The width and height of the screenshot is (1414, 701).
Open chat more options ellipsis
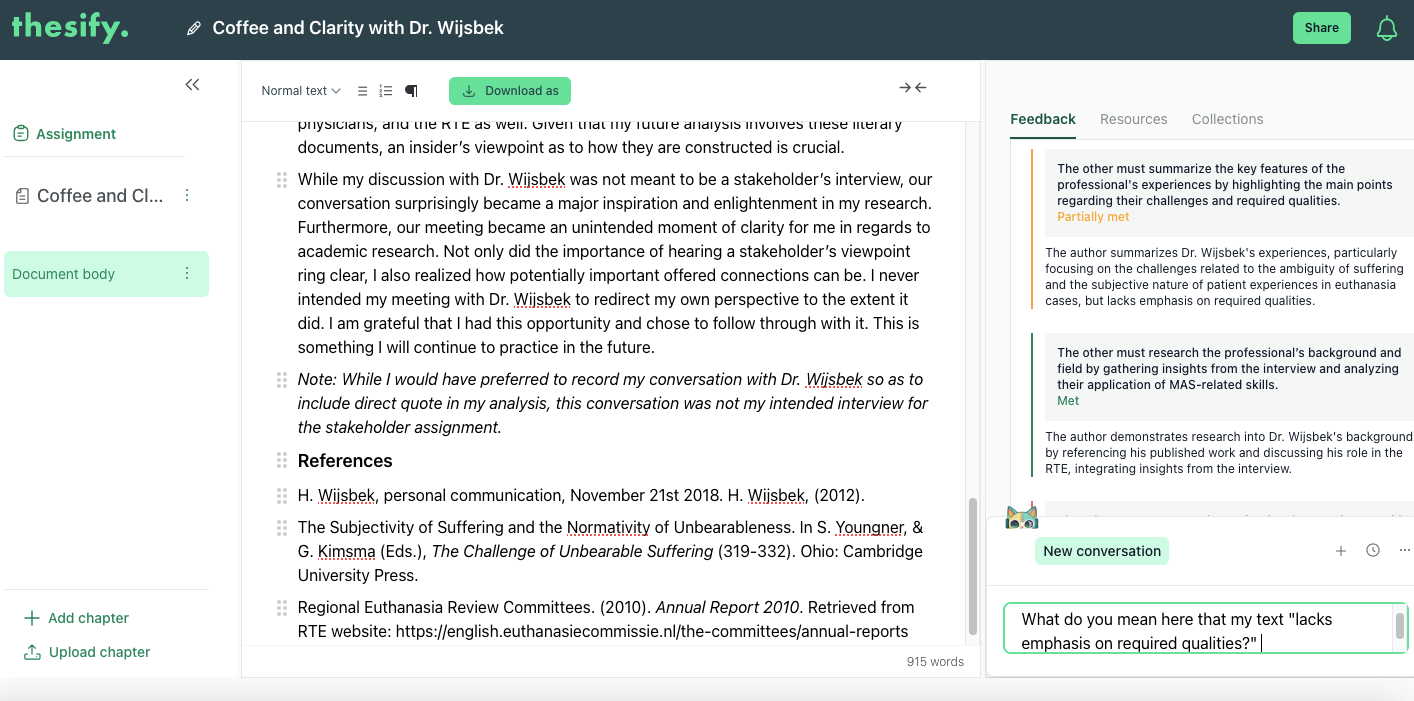click(1404, 550)
